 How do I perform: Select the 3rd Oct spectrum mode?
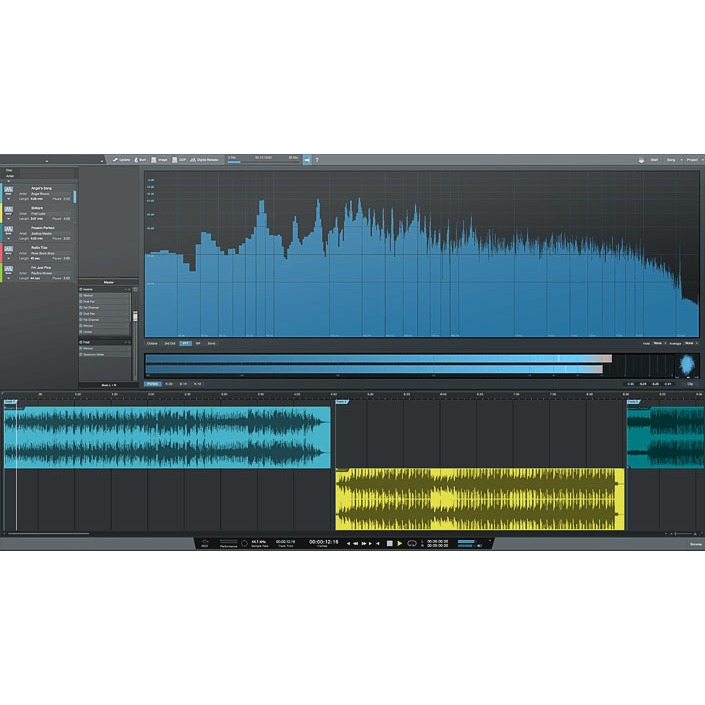coord(169,343)
